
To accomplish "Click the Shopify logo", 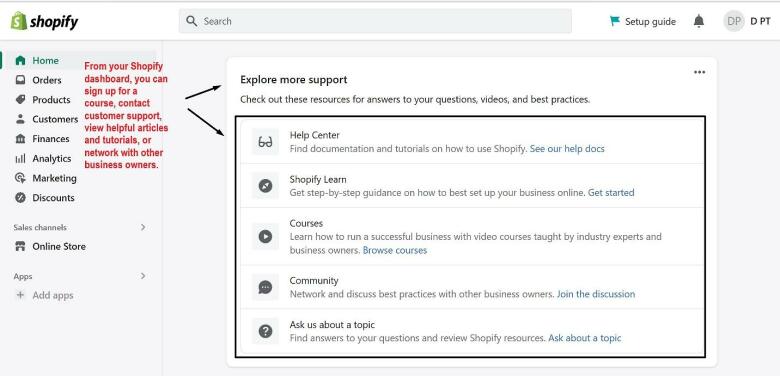I will pos(45,21).
